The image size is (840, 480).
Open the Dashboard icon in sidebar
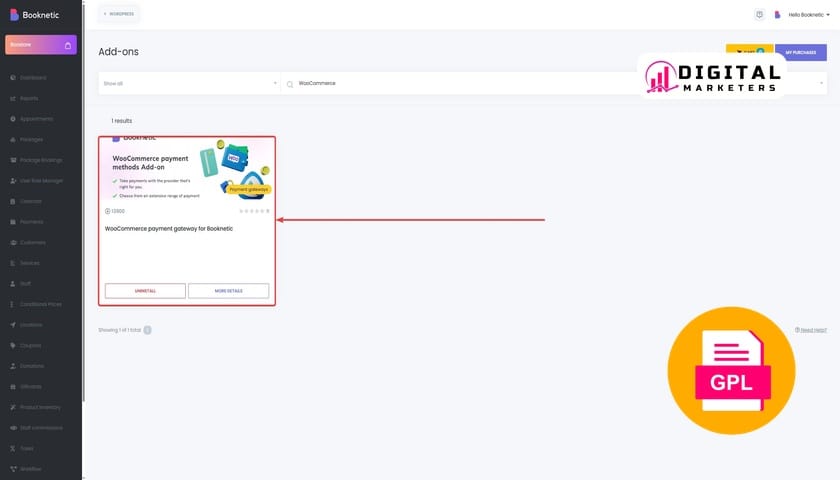[12, 78]
